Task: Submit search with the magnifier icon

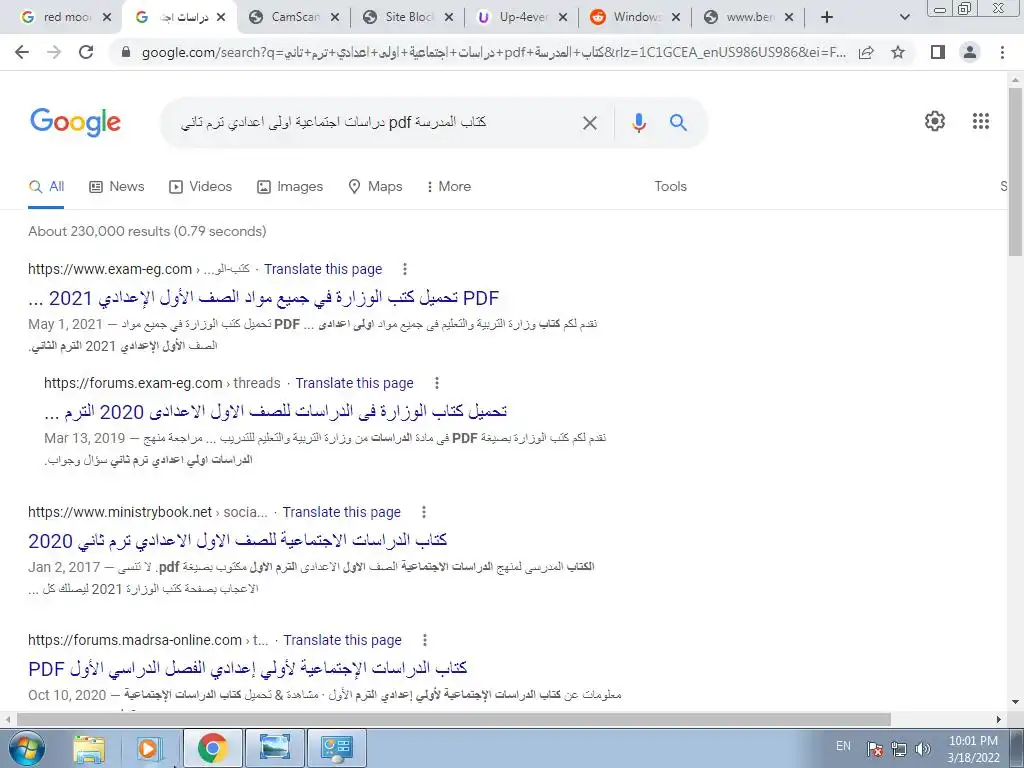Action: pos(679,122)
